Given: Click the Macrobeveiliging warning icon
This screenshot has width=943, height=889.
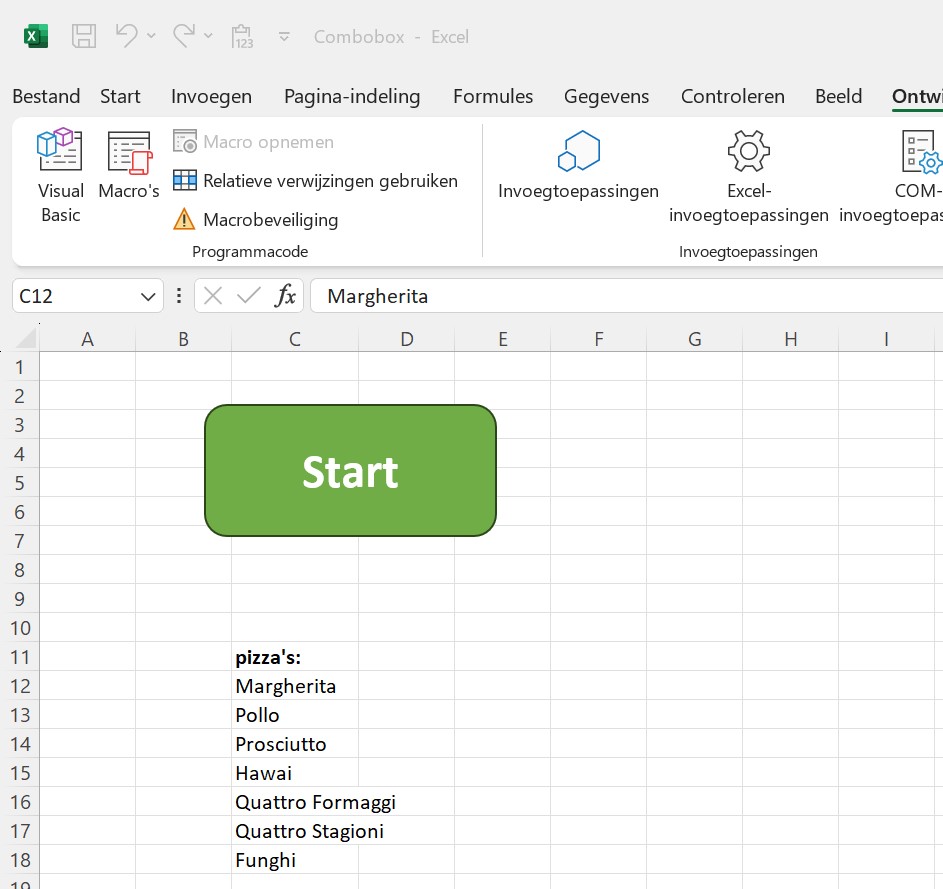Looking at the screenshot, I should coord(184,220).
